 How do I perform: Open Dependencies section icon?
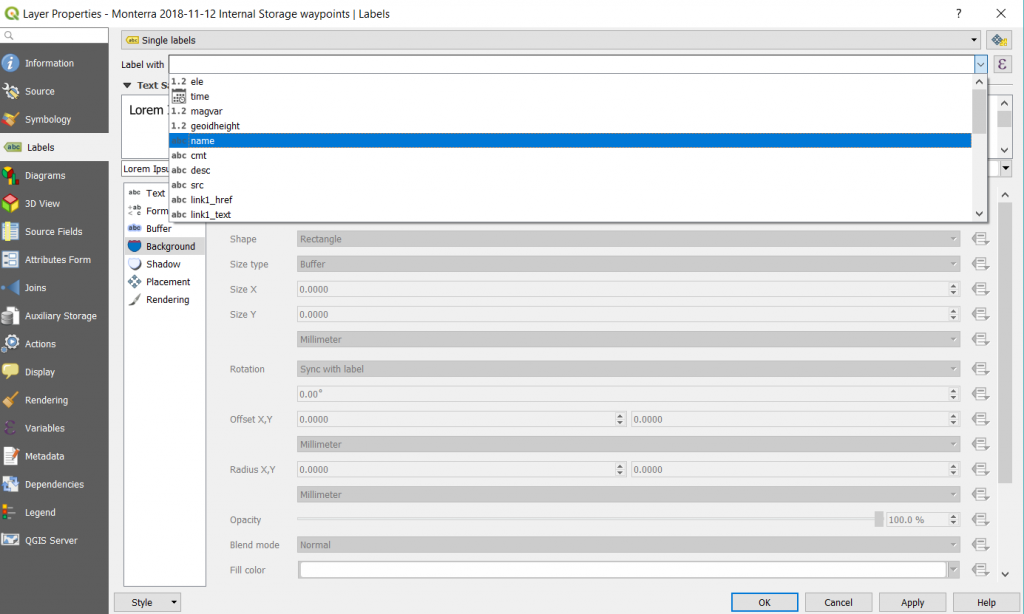pos(10,484)
